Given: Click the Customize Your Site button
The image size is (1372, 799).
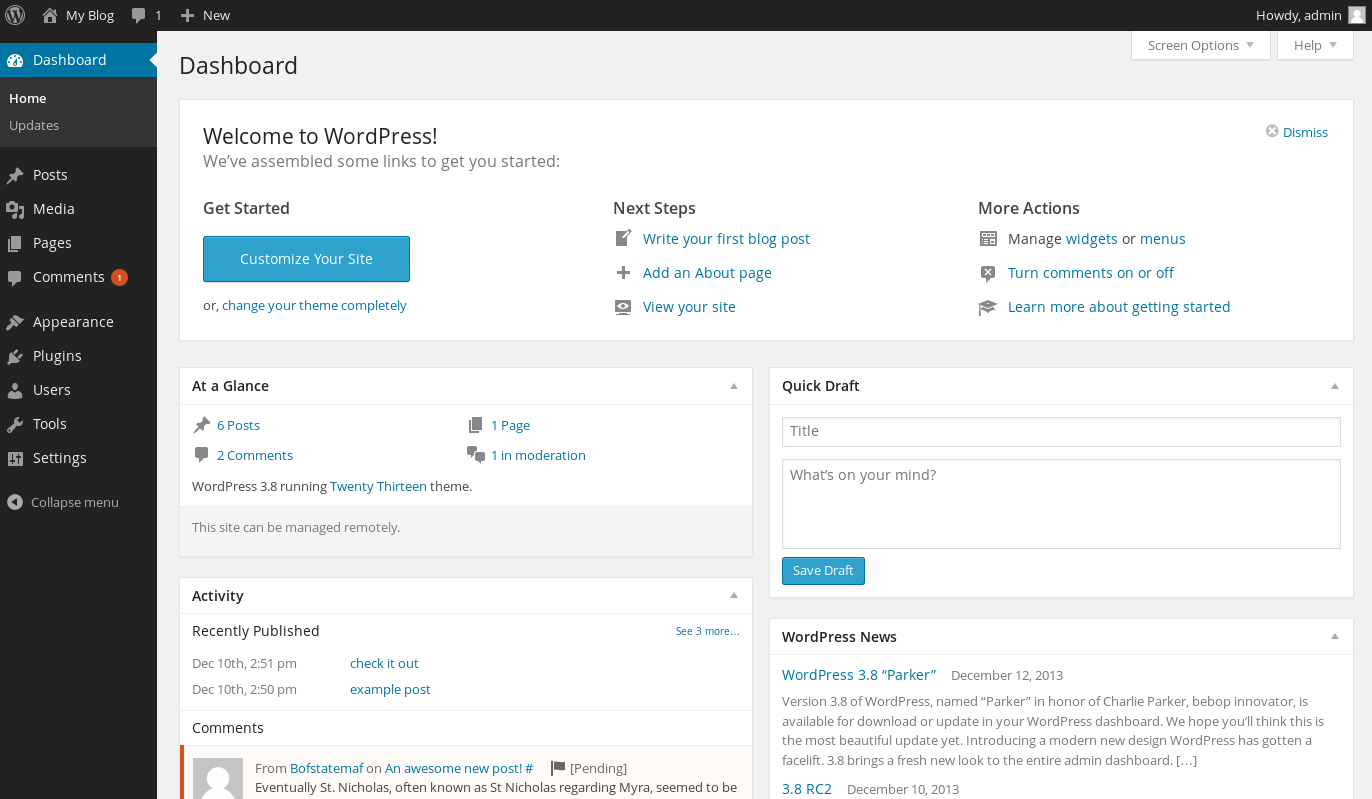Looking at the screenshot, I should pyautogui.click(x=306, y=259).
